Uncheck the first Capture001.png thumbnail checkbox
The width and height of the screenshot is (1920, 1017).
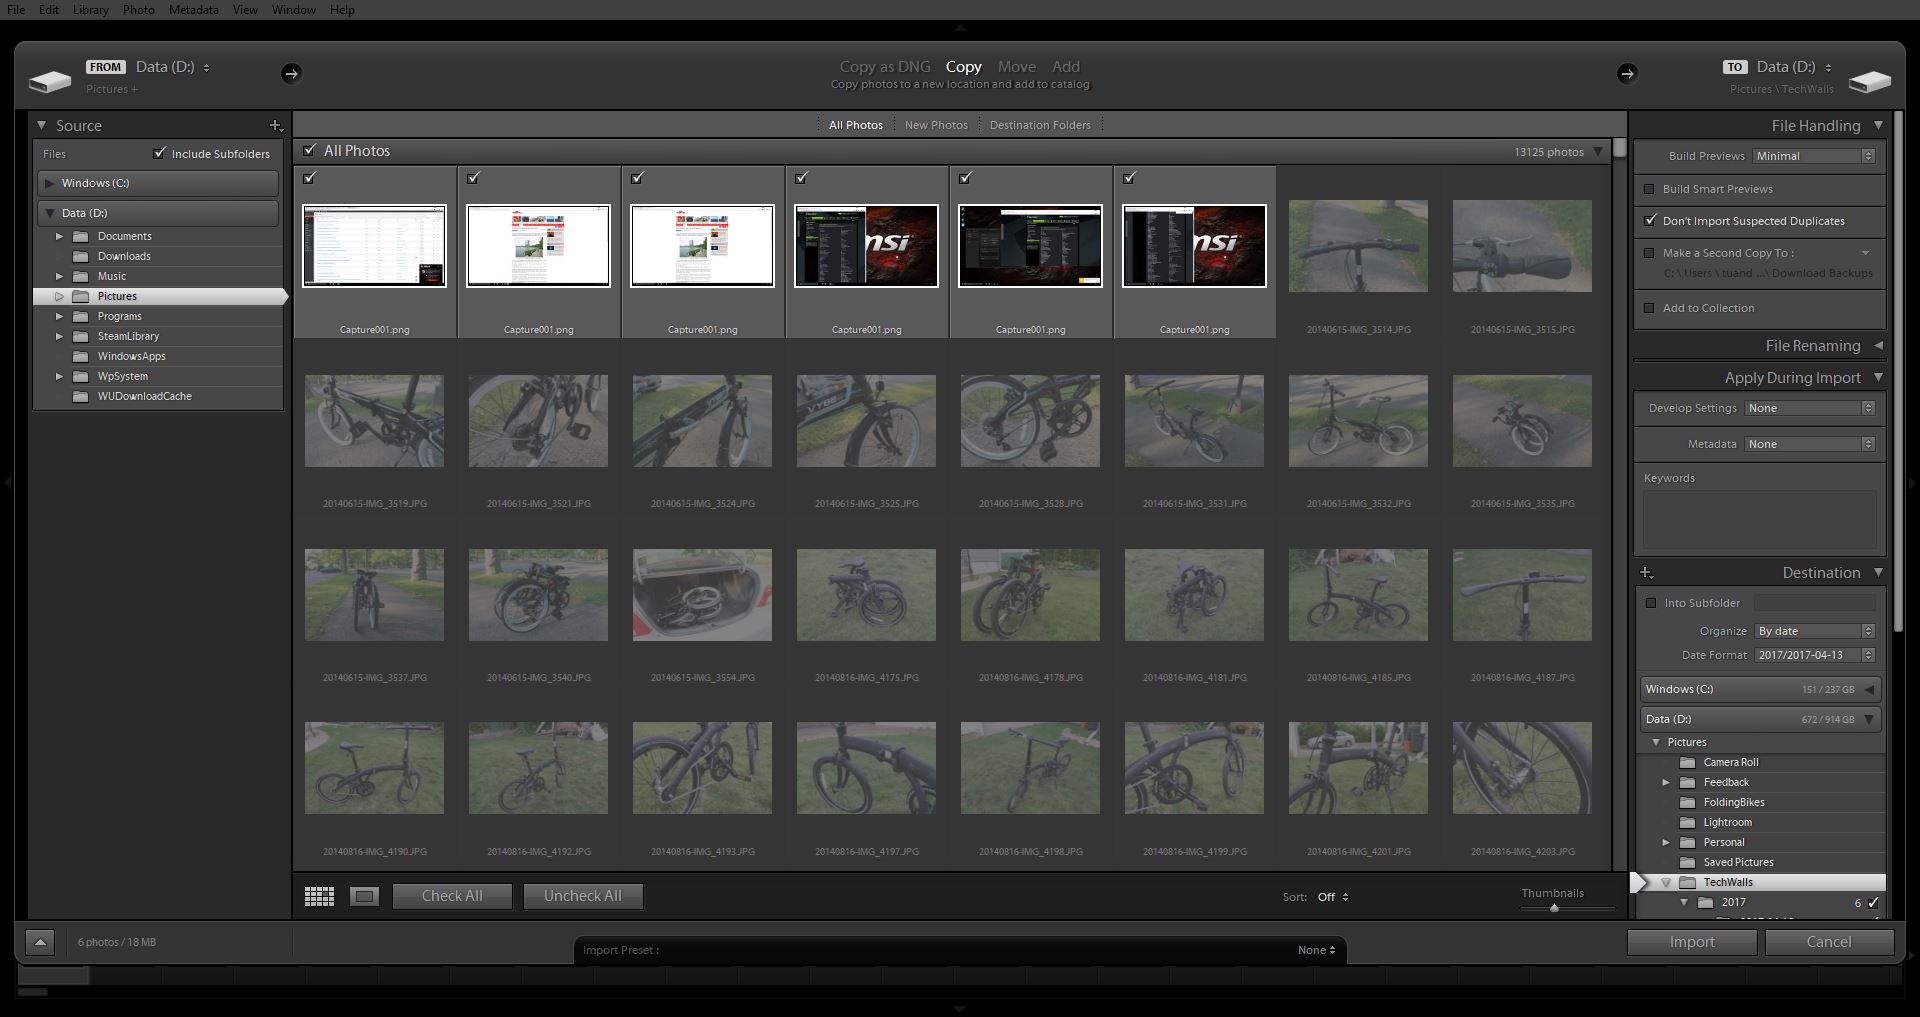point(310,178)
